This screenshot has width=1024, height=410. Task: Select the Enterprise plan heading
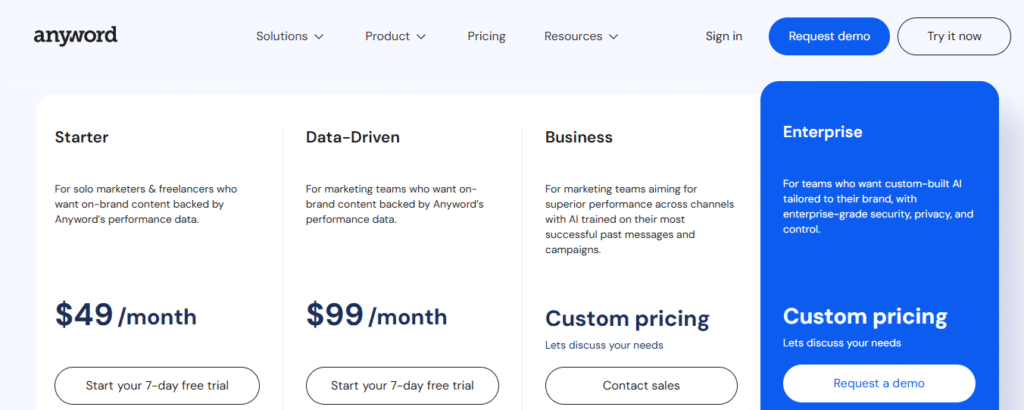822,132
